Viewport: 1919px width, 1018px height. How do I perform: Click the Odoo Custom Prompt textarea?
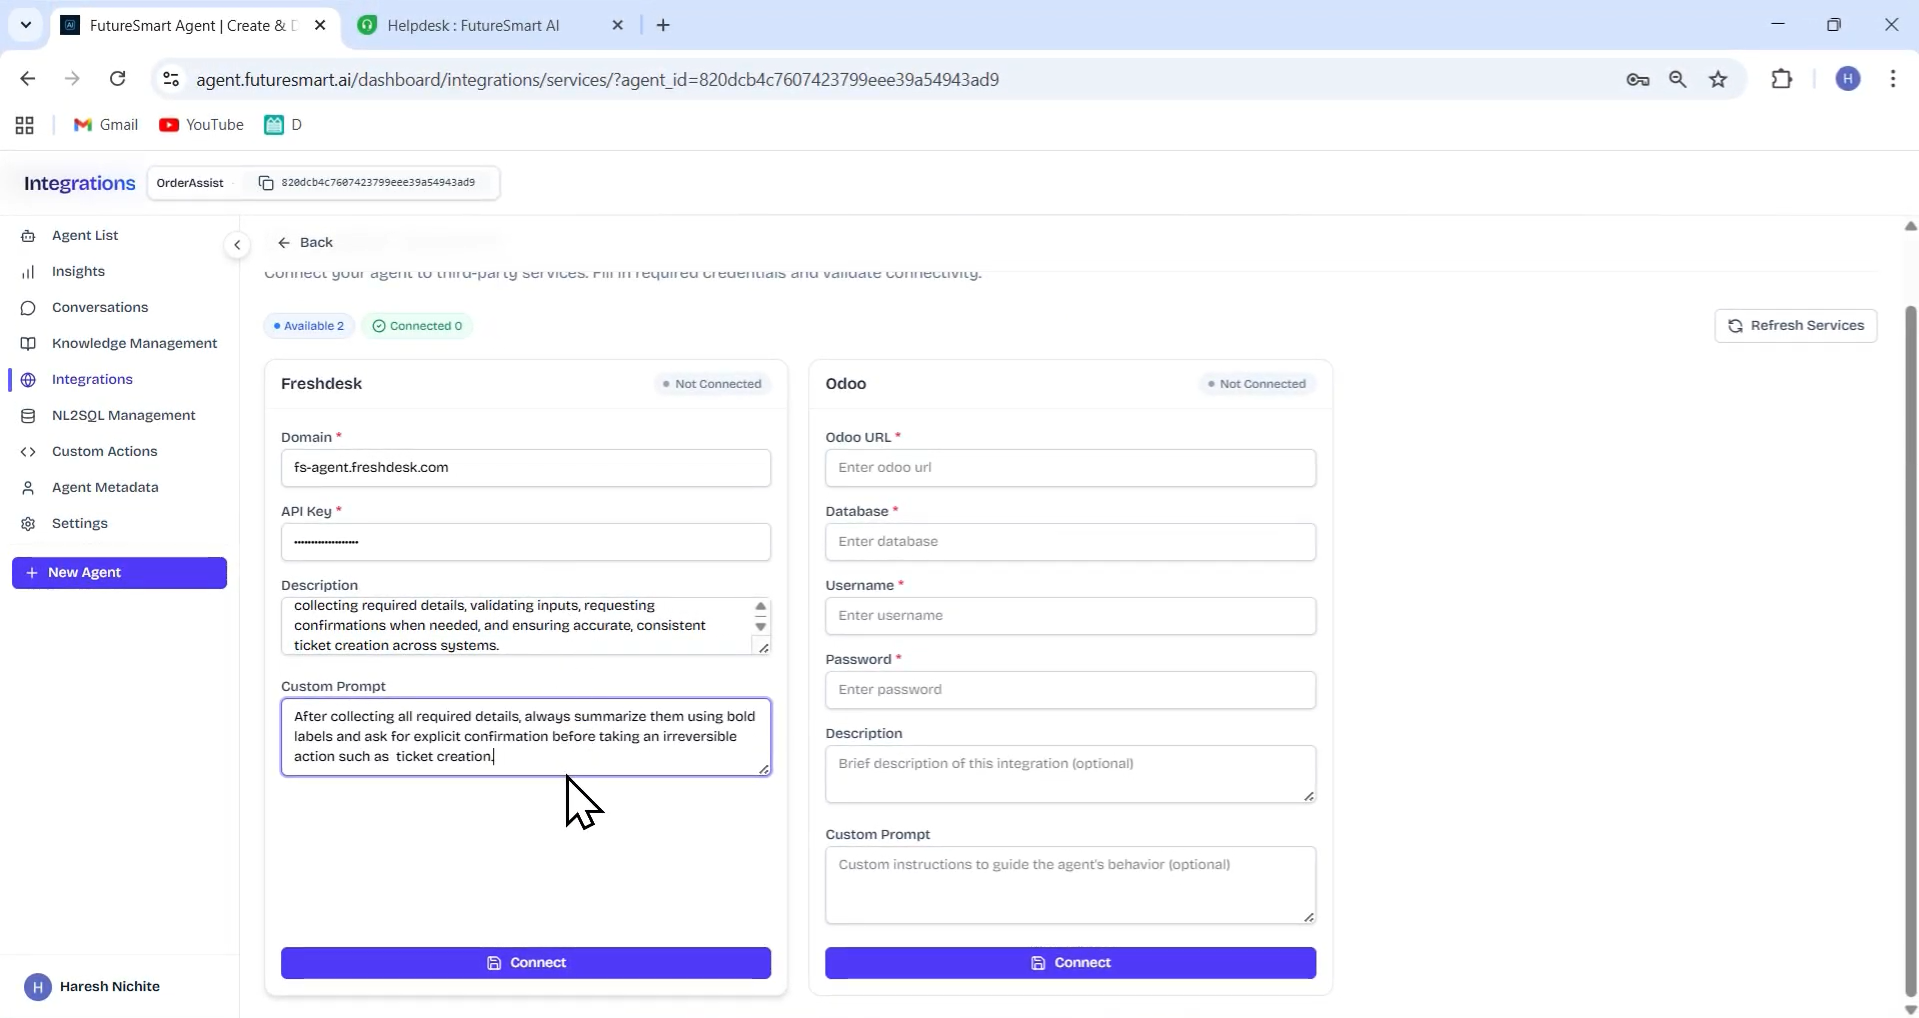[1070, 885]
